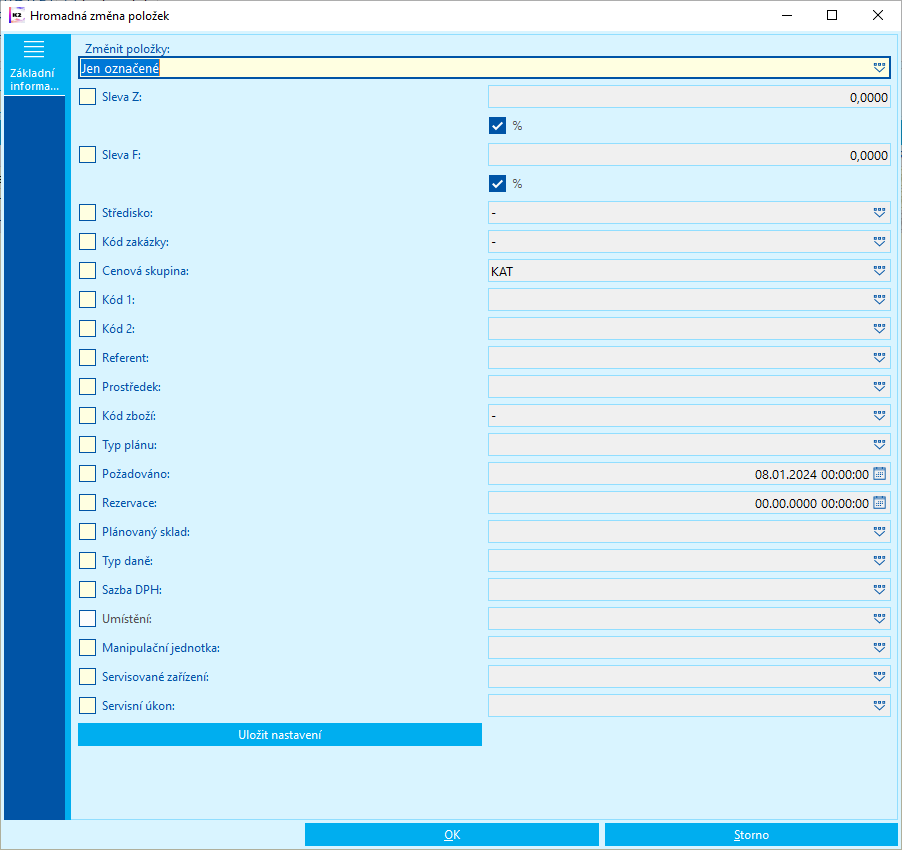Enable the Sazba DPH checkbox

87,589
